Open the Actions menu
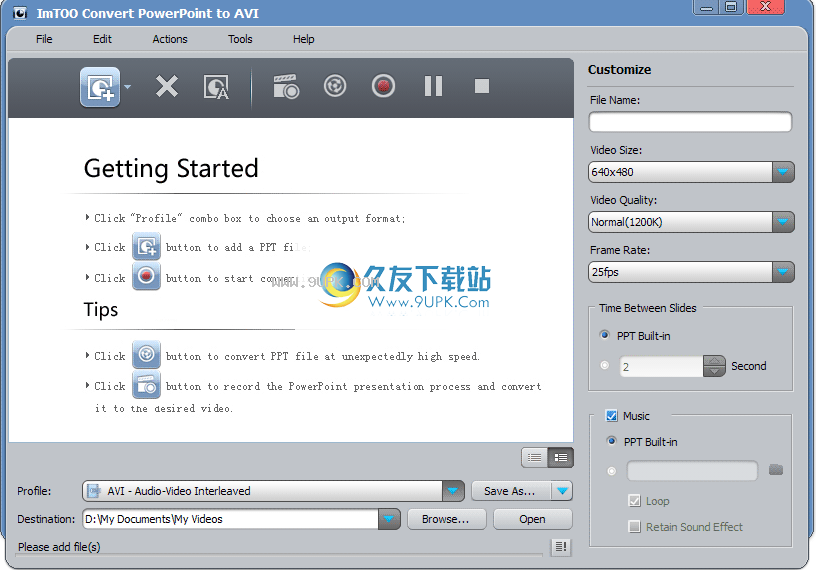The height and width of the screenshot is (570, 816). (170, 39)
